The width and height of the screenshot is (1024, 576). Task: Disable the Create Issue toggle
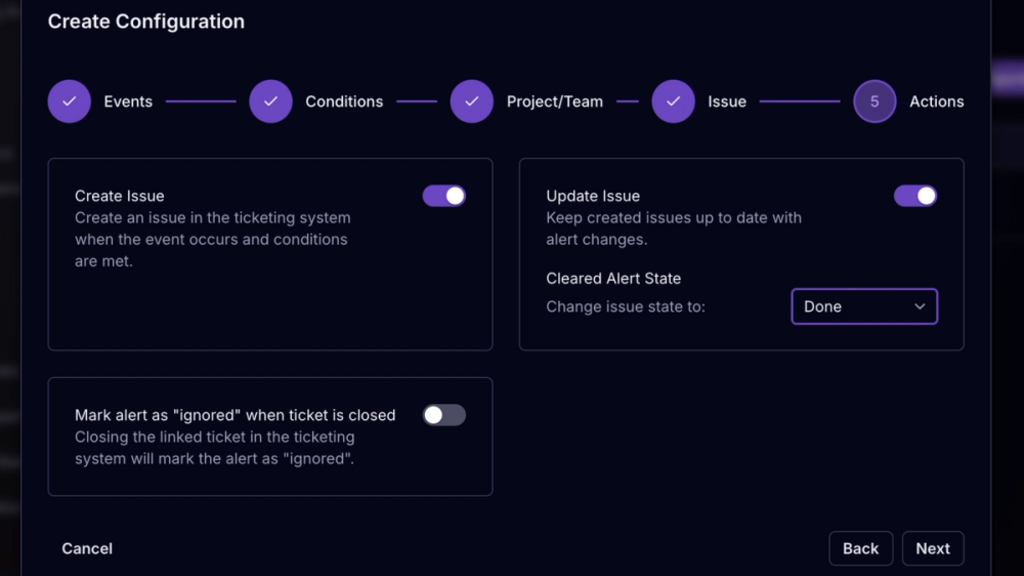pyautogui.click(x=443, y=196)
